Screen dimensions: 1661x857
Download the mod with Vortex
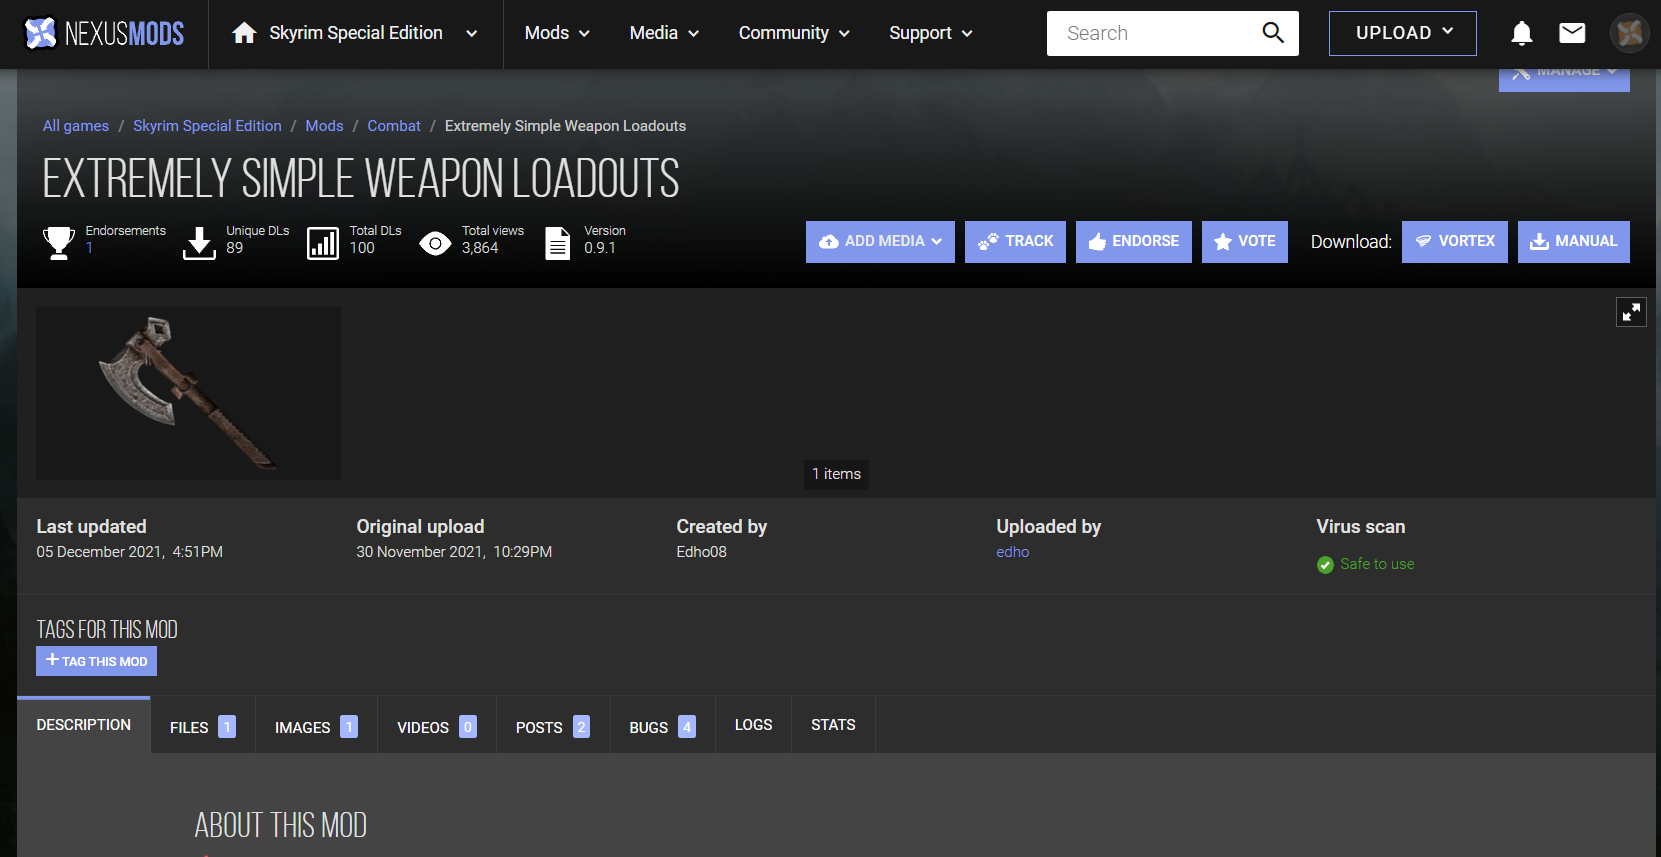[1454, 242]
